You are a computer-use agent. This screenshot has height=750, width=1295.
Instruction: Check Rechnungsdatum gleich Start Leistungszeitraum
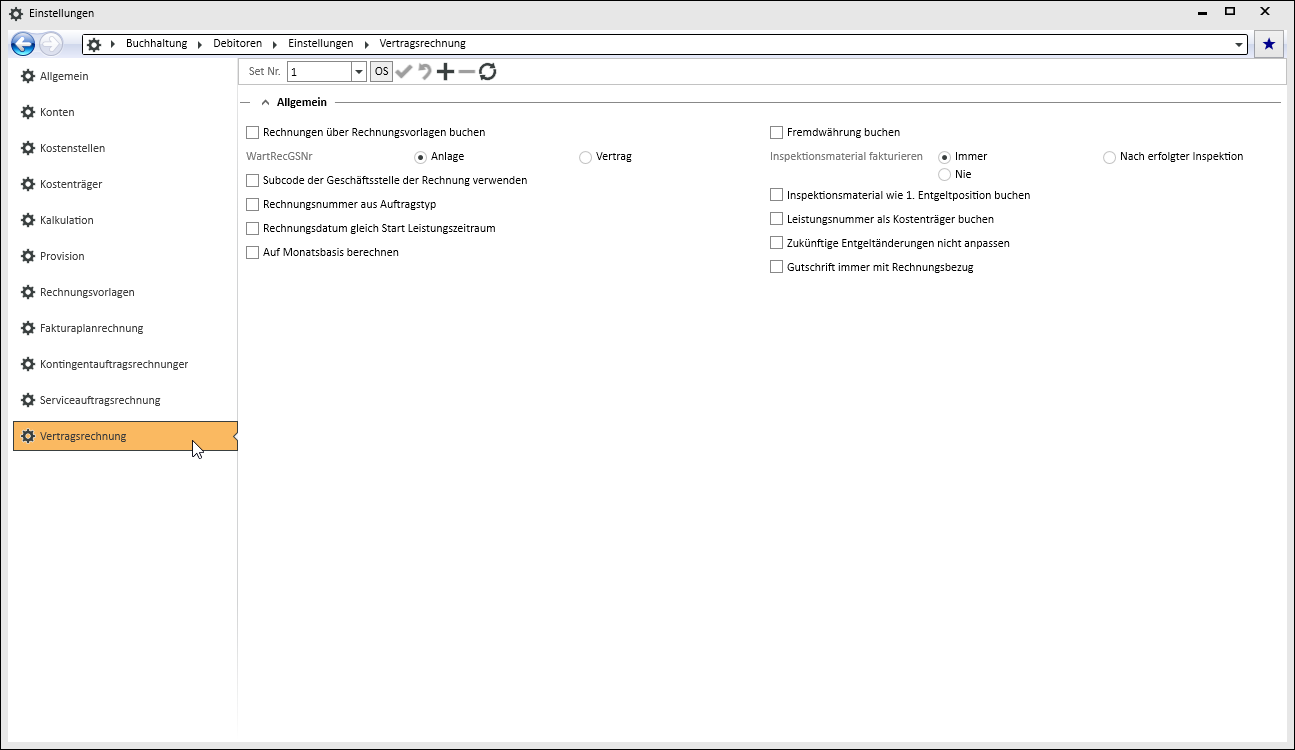pos(252,228)
